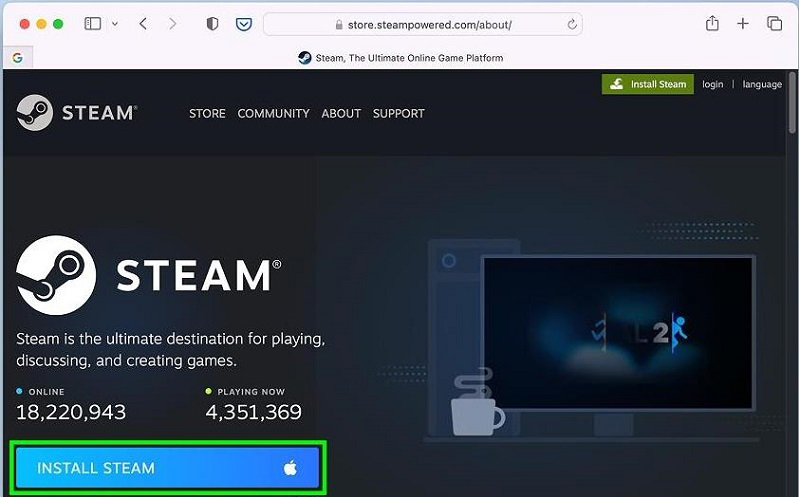The width and height of the screenshot is (800, 497).
Task: Click the green Install Steam header button
Action: 647,84
